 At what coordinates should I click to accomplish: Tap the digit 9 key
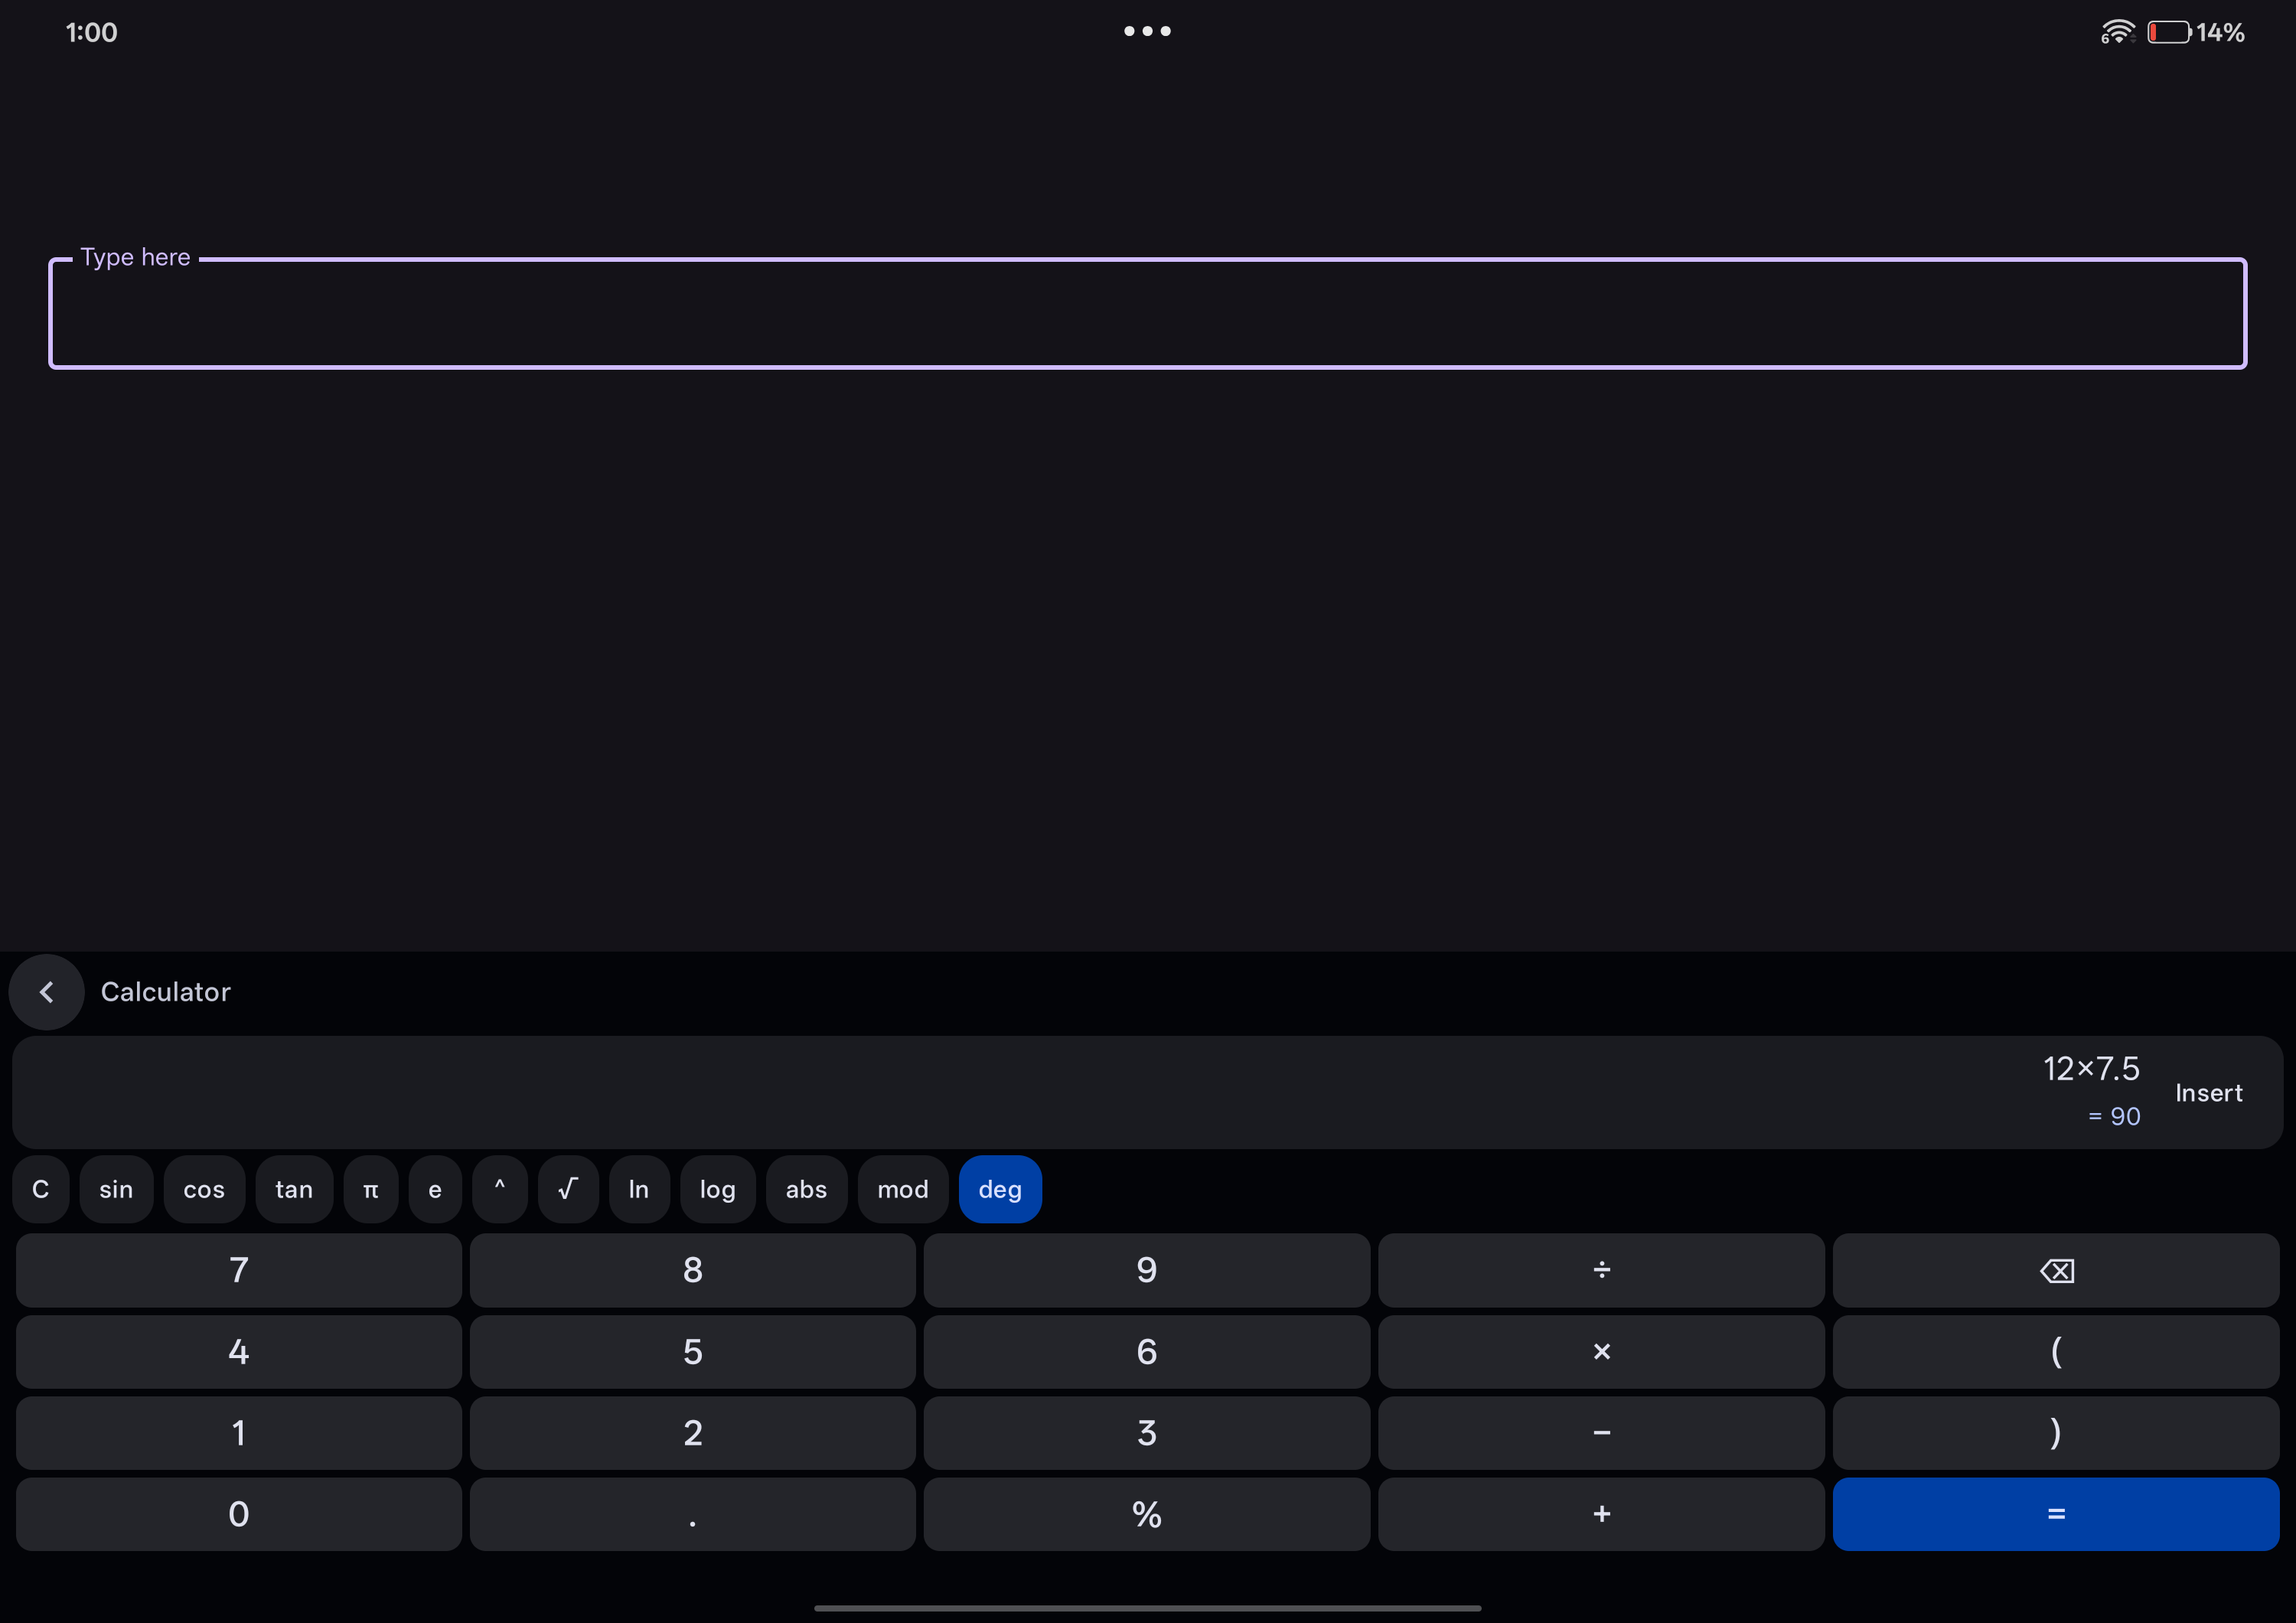pos(1146,1270)
